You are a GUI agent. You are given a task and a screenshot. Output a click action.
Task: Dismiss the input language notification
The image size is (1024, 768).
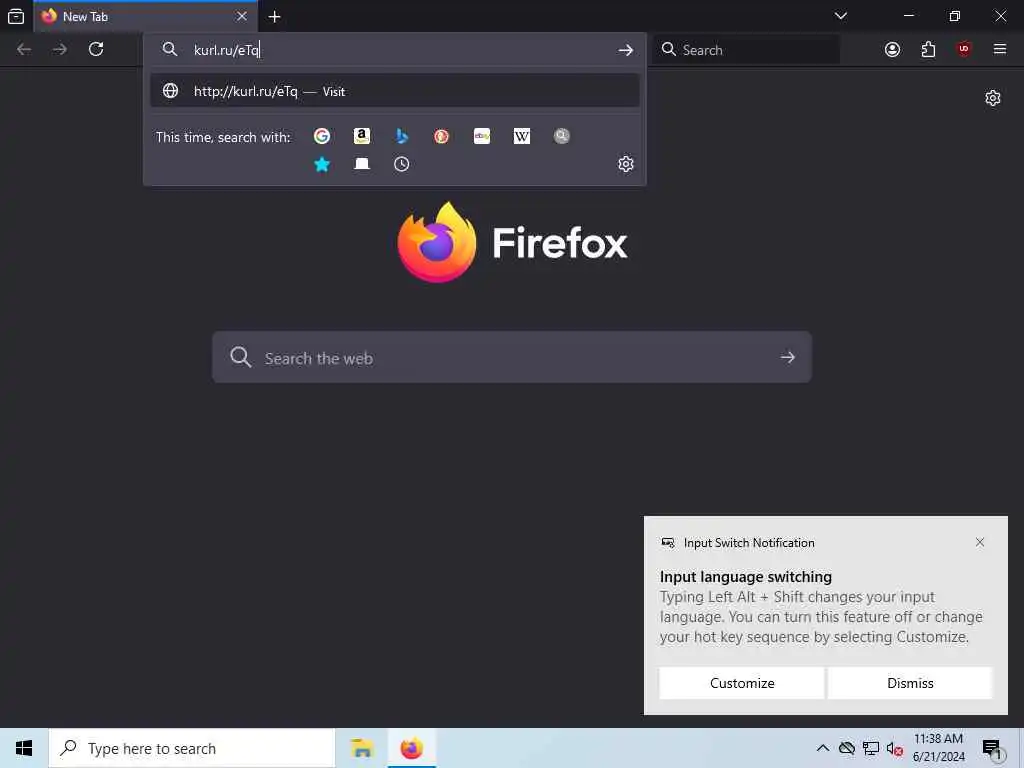point(910,683)
